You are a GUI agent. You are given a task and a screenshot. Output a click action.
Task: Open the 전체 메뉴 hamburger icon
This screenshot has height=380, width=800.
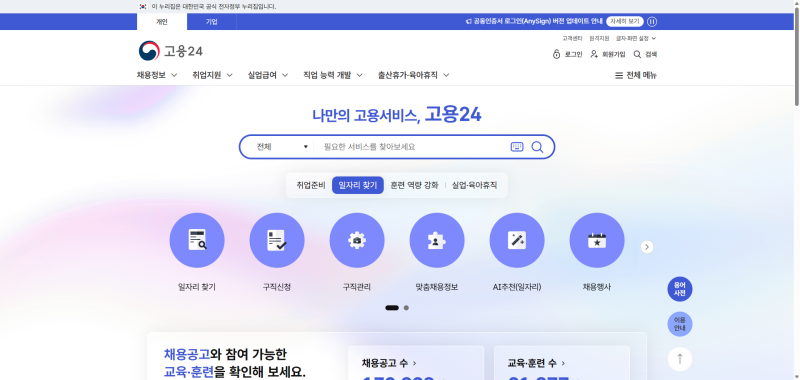click(619, 75)
